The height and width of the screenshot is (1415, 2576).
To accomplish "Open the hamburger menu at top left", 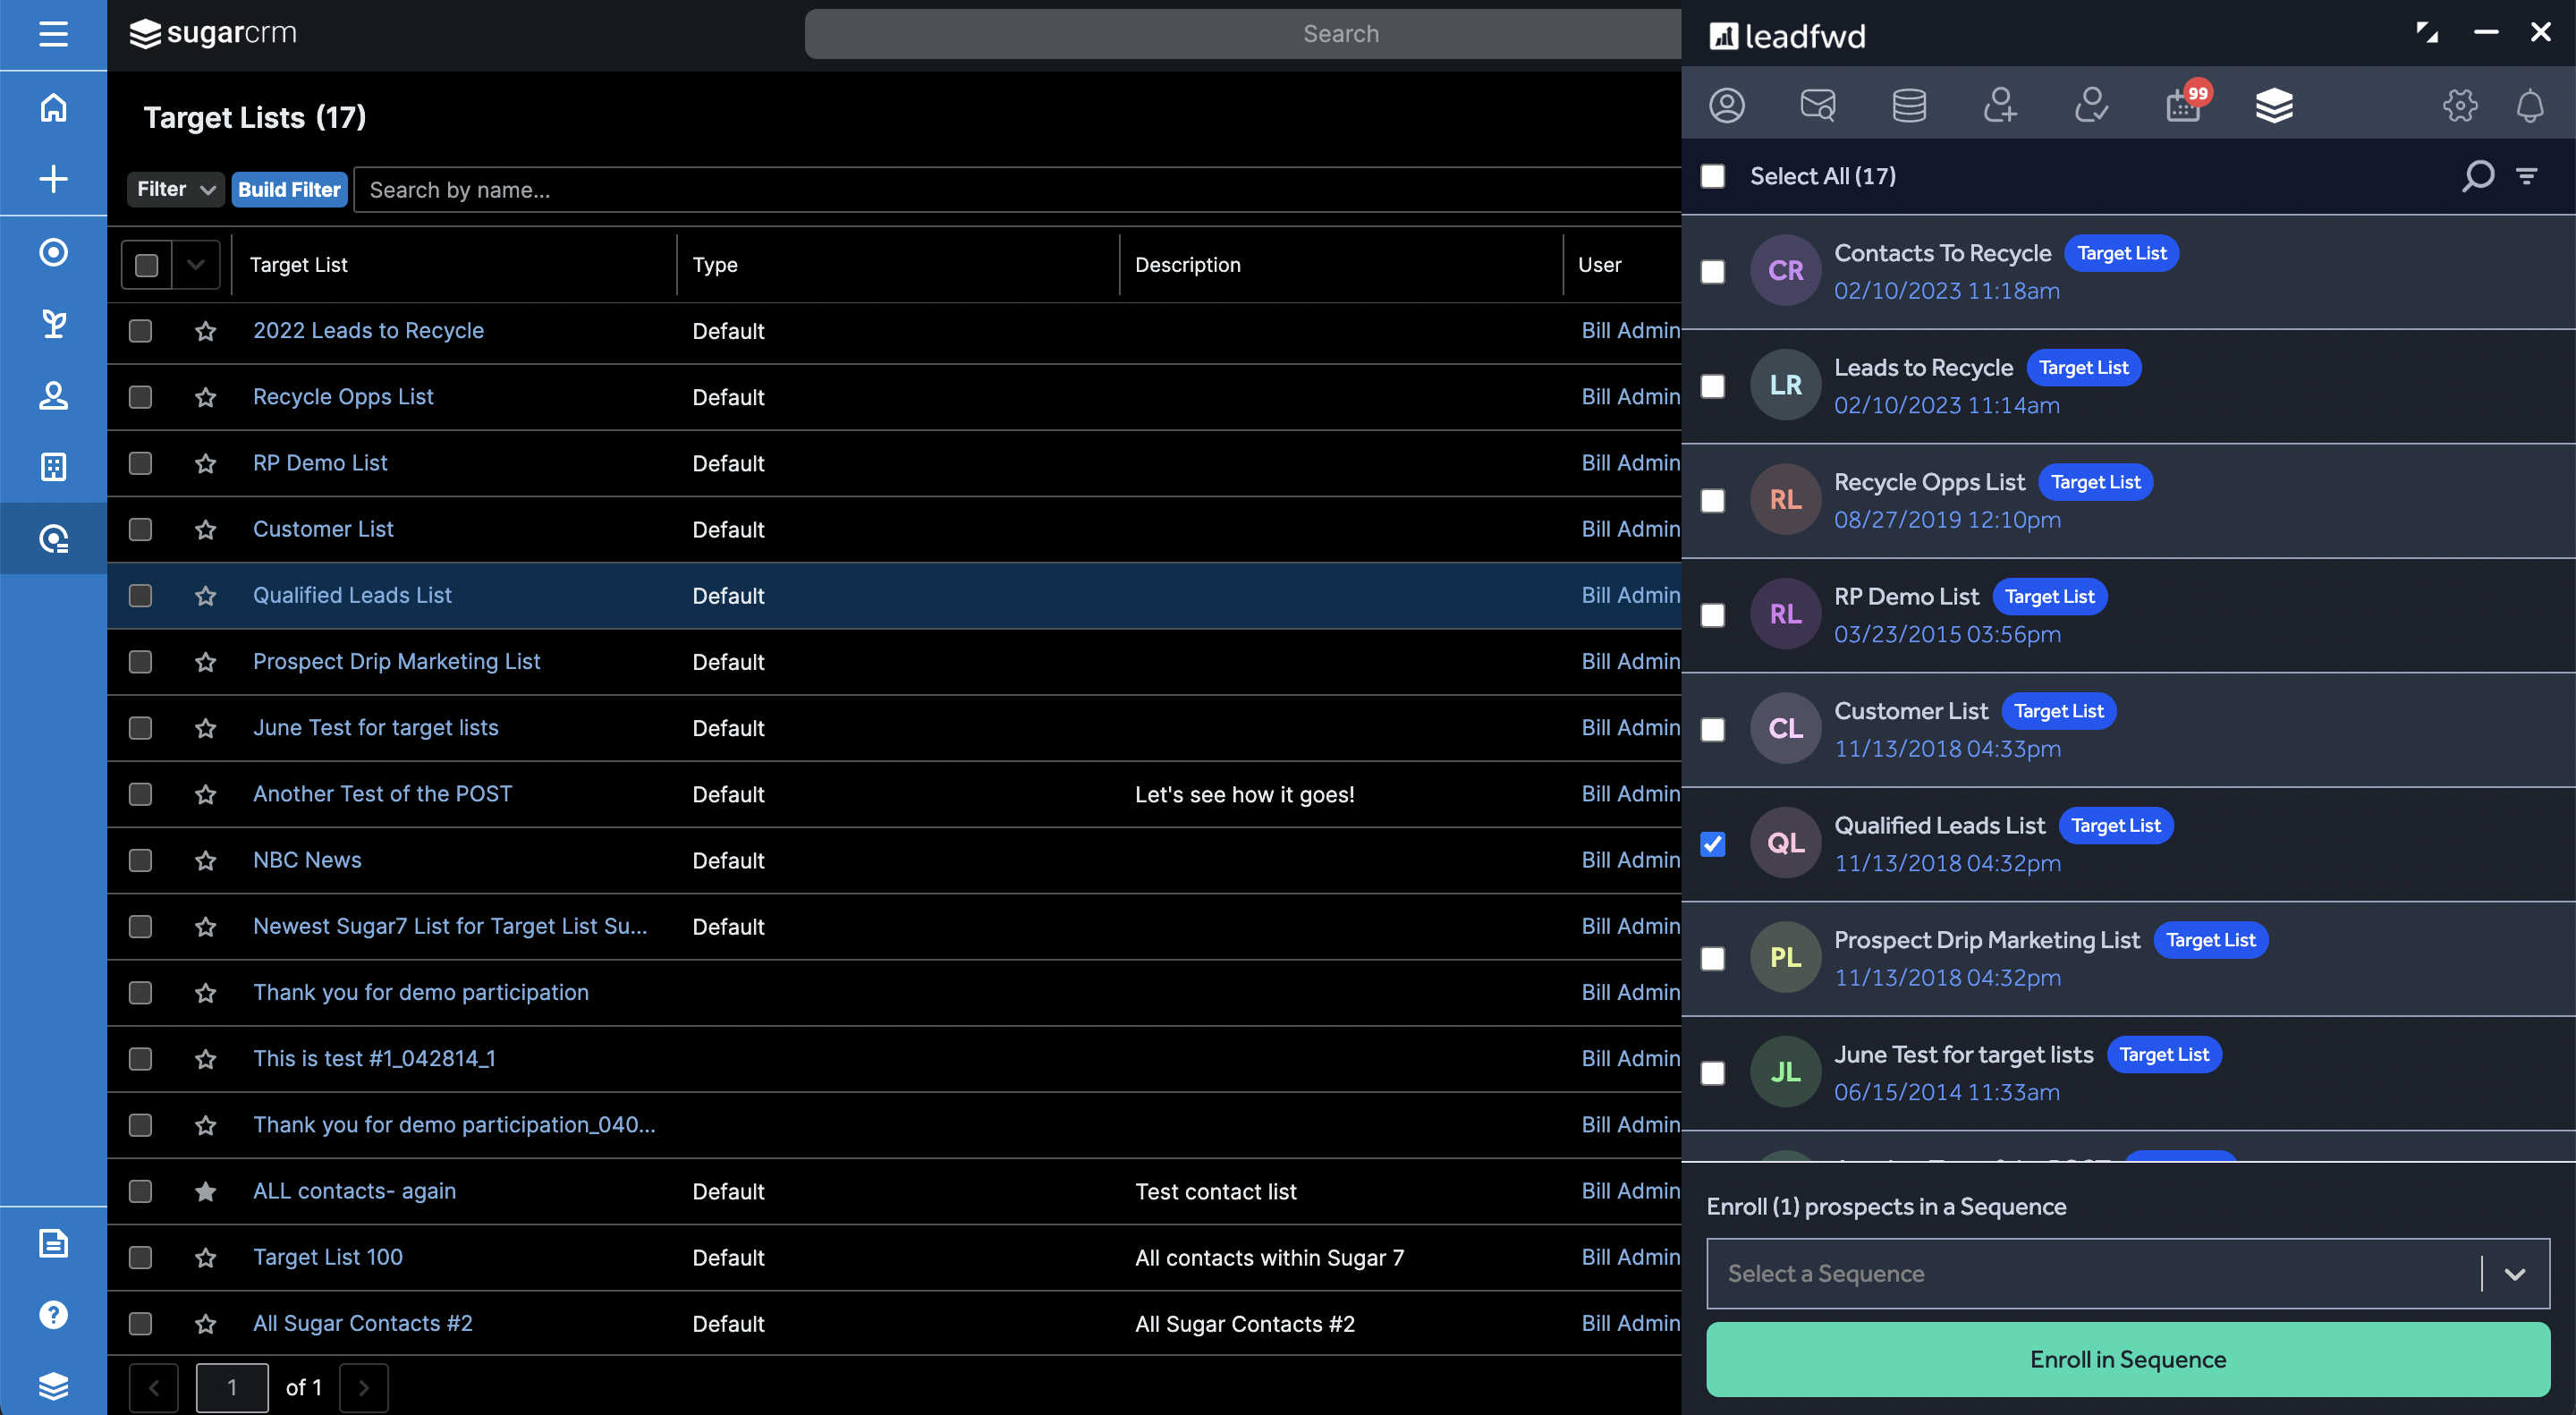I will [52, 33].
